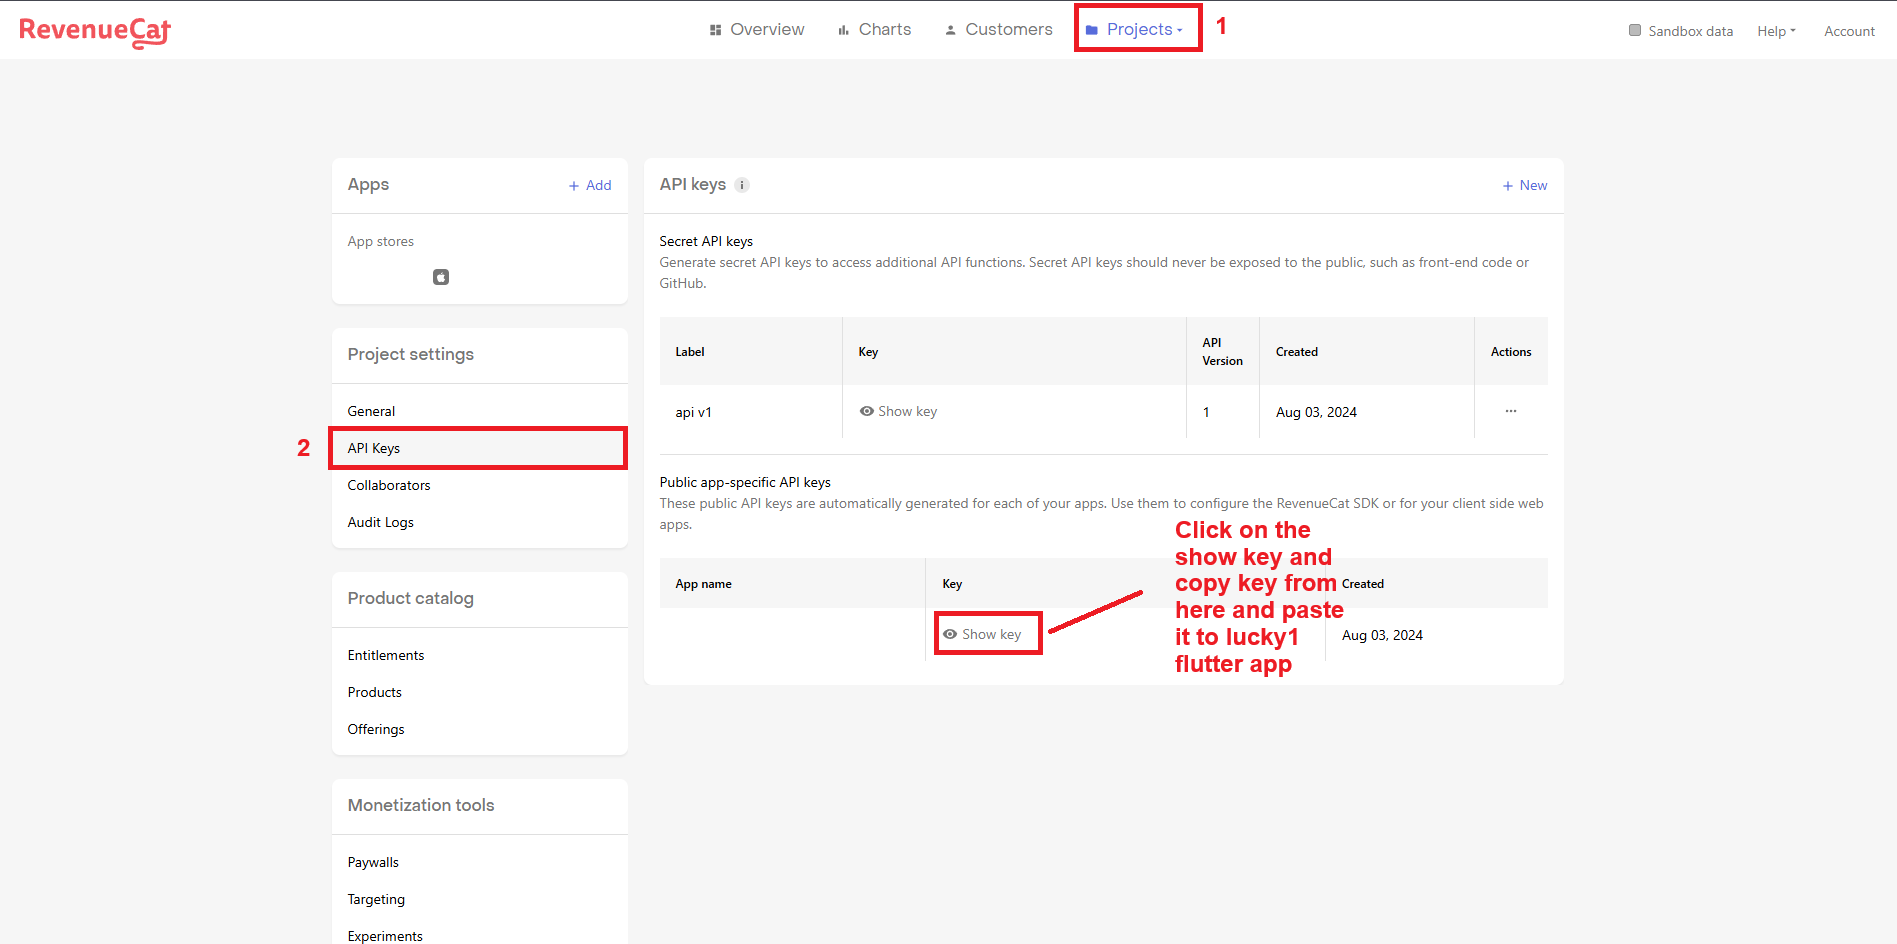The width and height of the screenshot is (1897, 944).
Task: Enable the Sandbox data checkbox
Action: 1635,30
